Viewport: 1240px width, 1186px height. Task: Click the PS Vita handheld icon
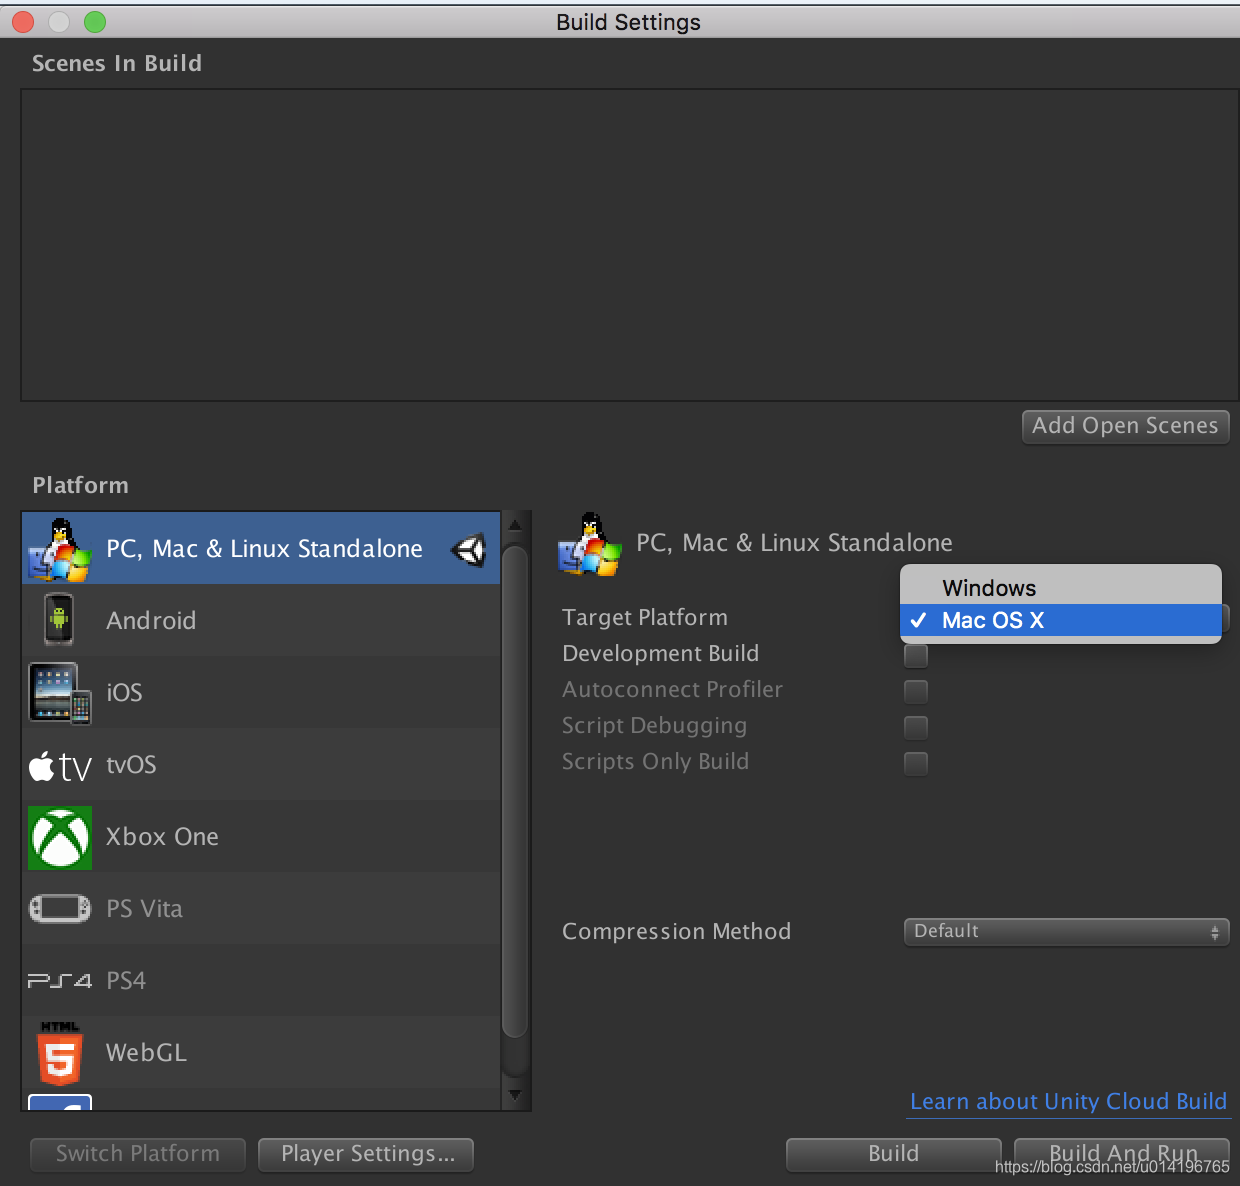[x=60, y=909]
